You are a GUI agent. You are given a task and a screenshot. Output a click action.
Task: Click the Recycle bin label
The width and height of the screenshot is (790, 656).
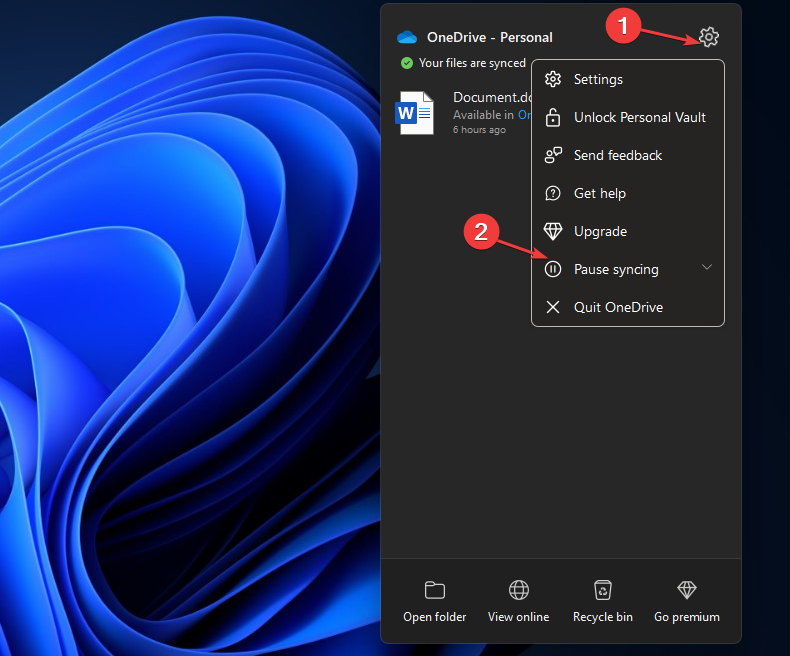(x=603, y=617)
